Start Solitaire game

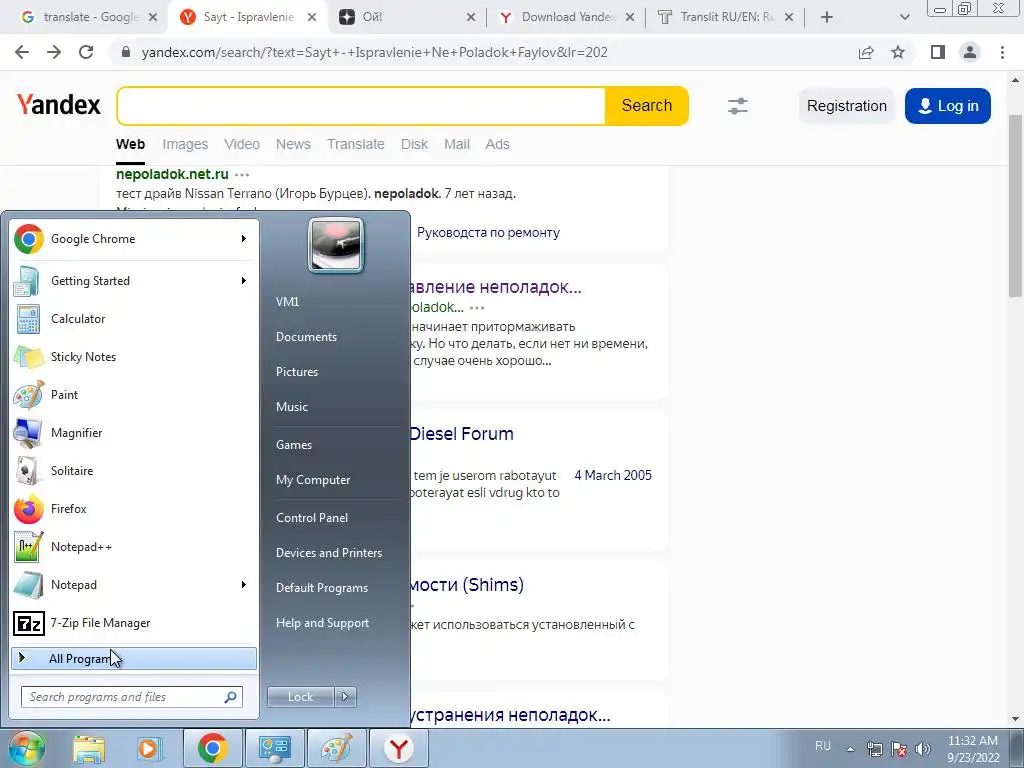click(x=134, y=470)
